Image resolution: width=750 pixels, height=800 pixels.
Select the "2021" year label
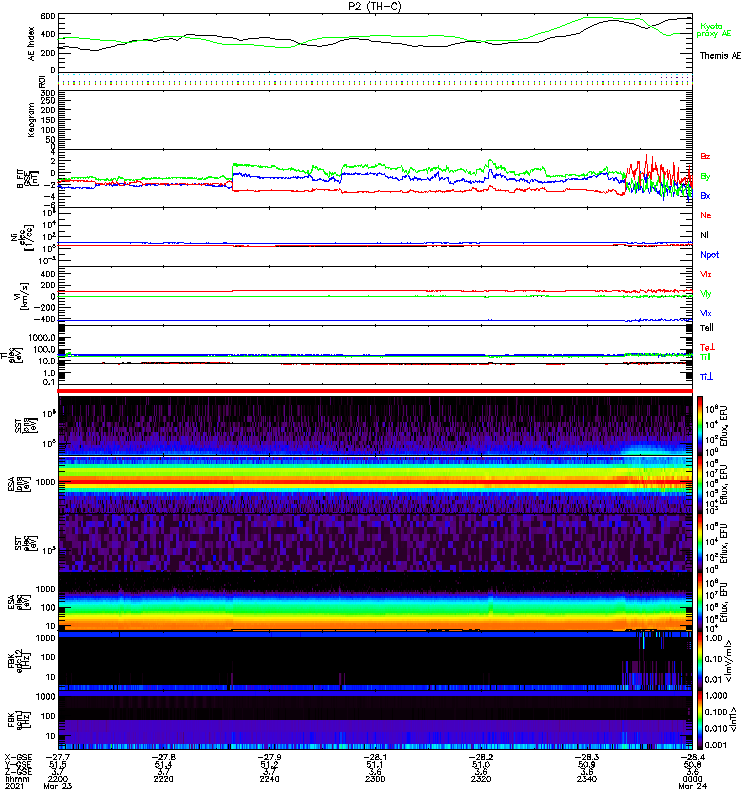pos(14,786)
